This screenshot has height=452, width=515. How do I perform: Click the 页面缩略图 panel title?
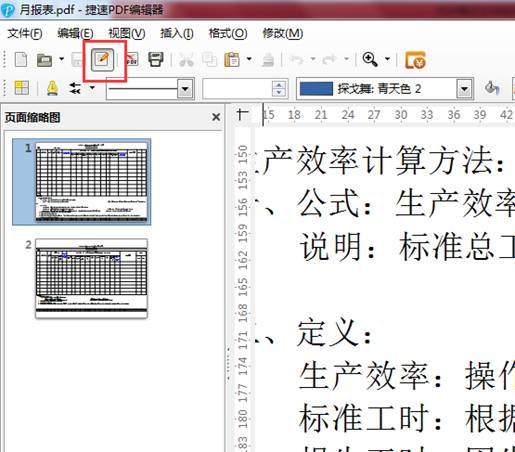32,117
